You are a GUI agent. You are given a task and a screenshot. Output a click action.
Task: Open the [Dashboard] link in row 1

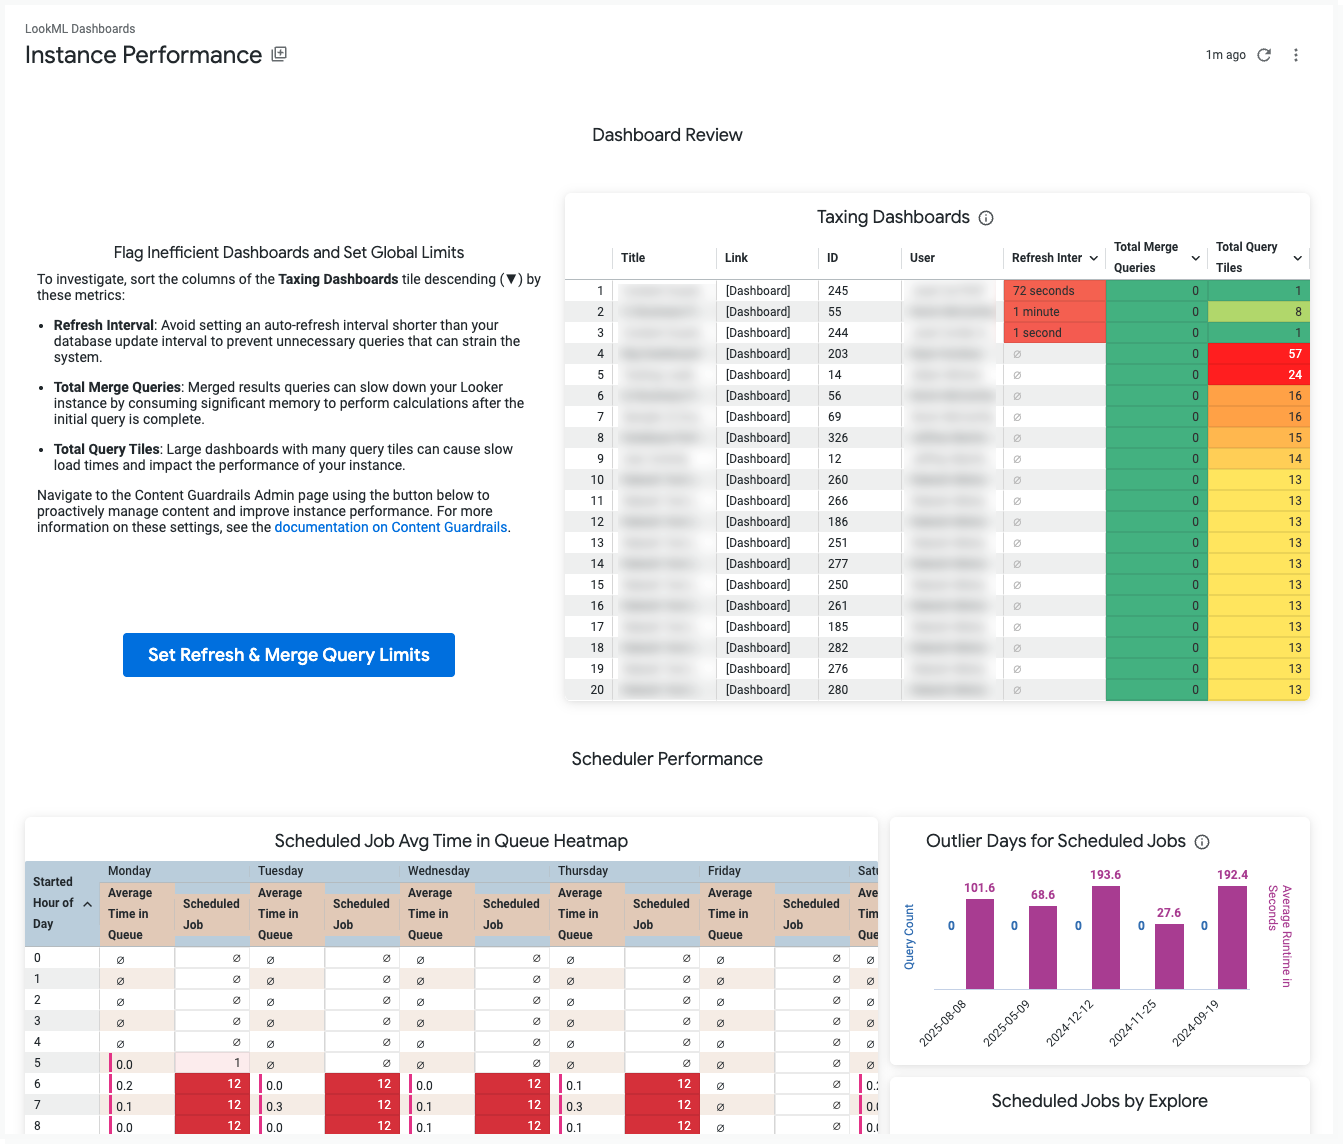pyautogui.click(x=758, y=291)
